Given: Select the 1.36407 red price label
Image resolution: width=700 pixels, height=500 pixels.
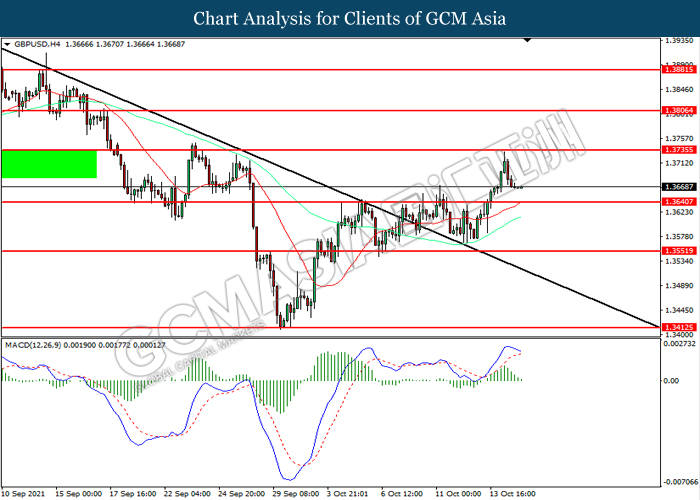Looking at the screenshot, I should (x=679, y=202).
